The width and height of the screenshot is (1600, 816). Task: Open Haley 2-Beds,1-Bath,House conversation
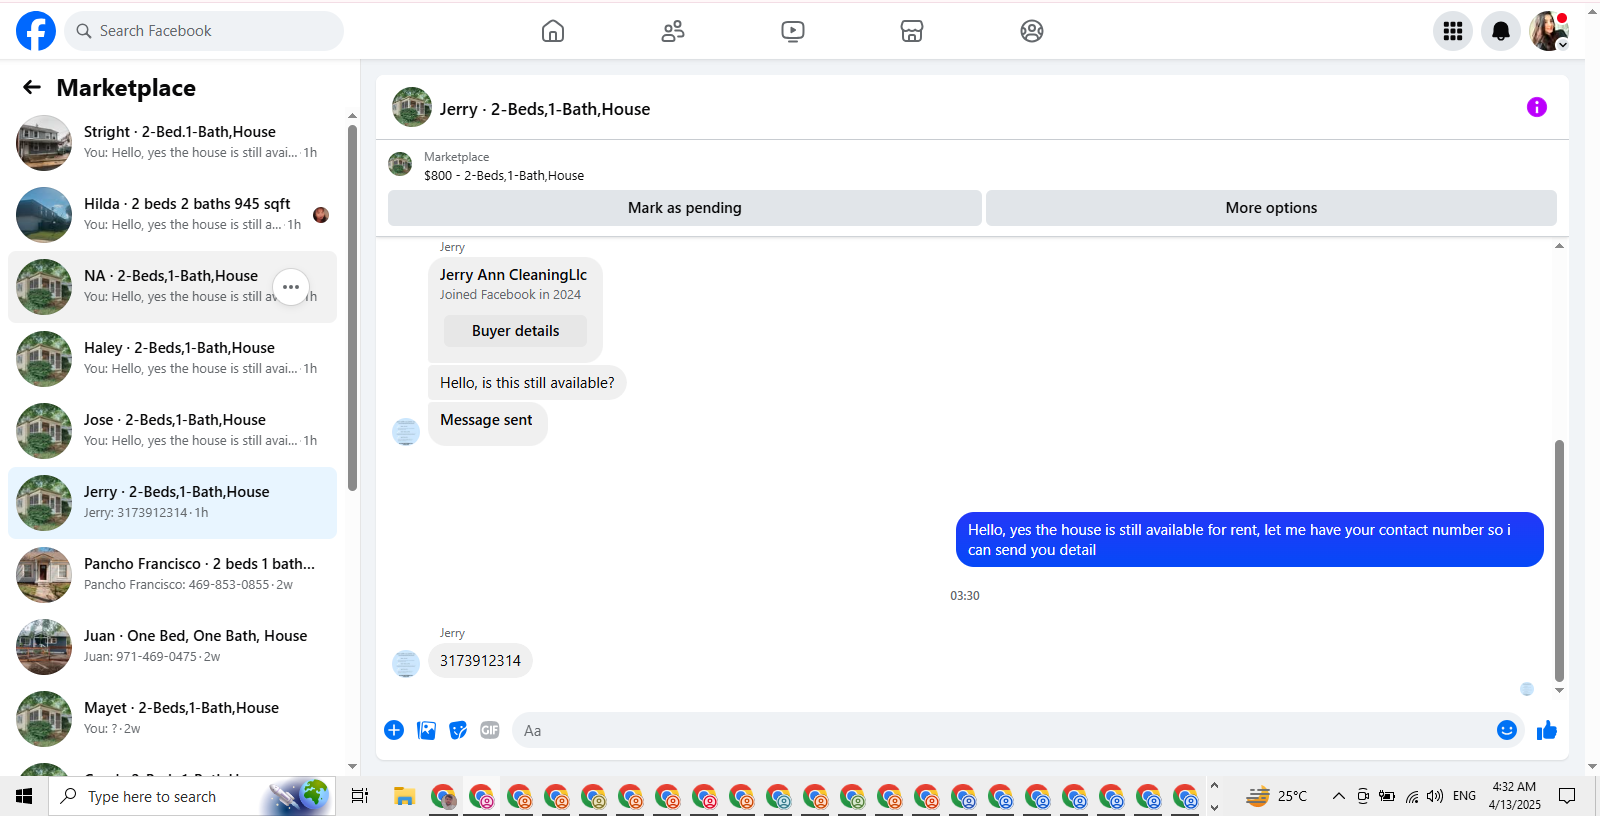172,359
